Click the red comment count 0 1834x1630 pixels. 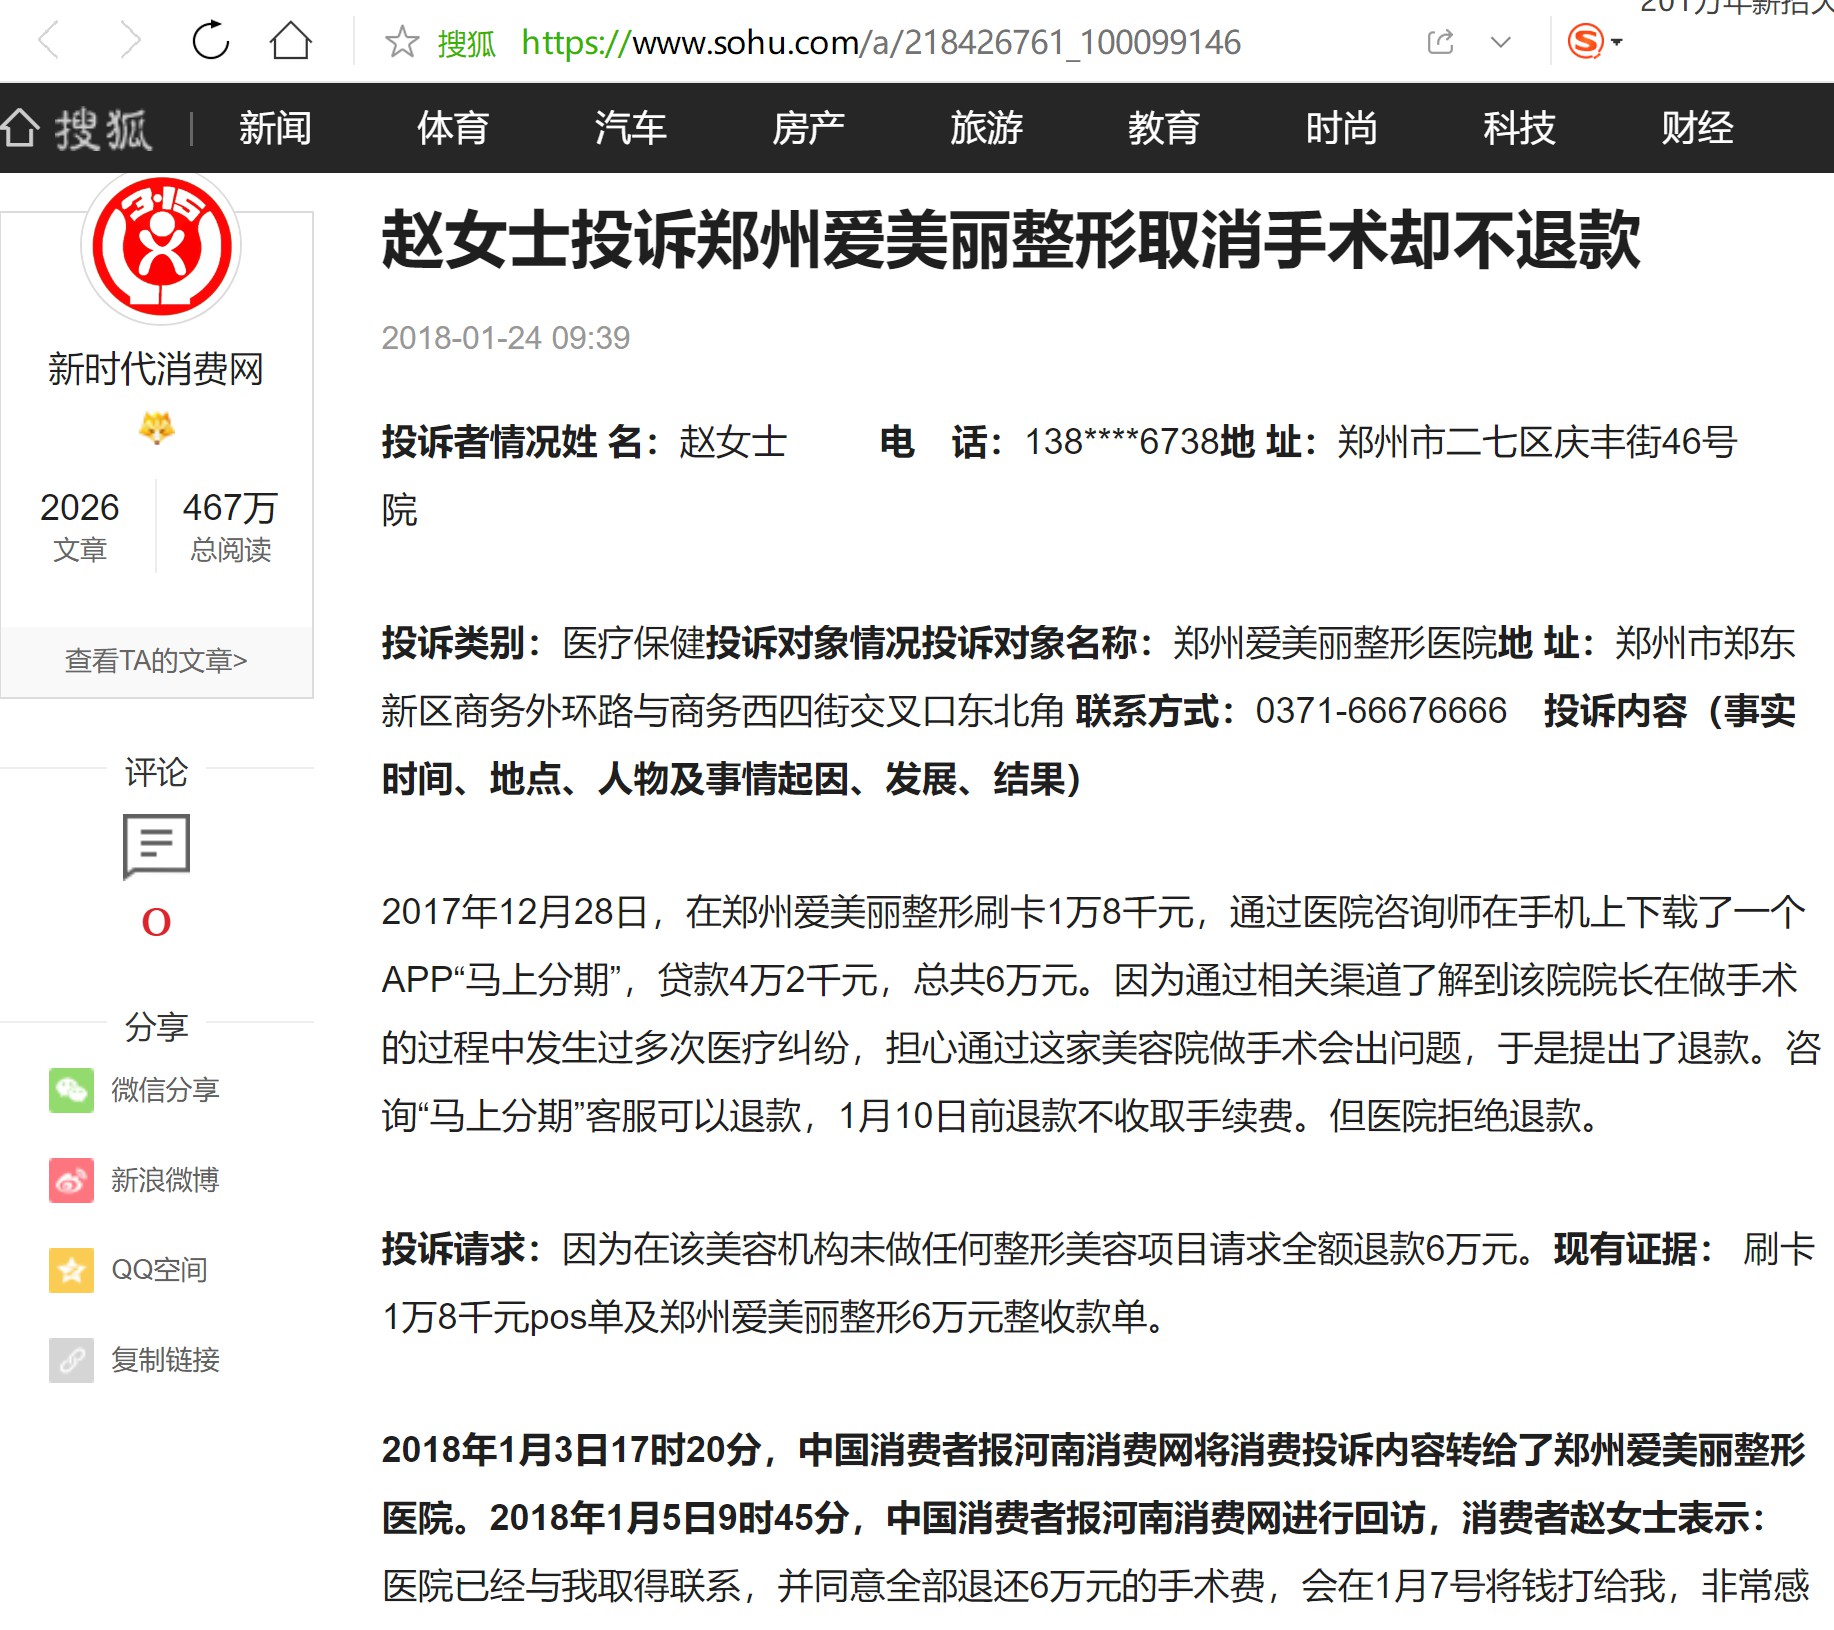[x=156, y=922]
